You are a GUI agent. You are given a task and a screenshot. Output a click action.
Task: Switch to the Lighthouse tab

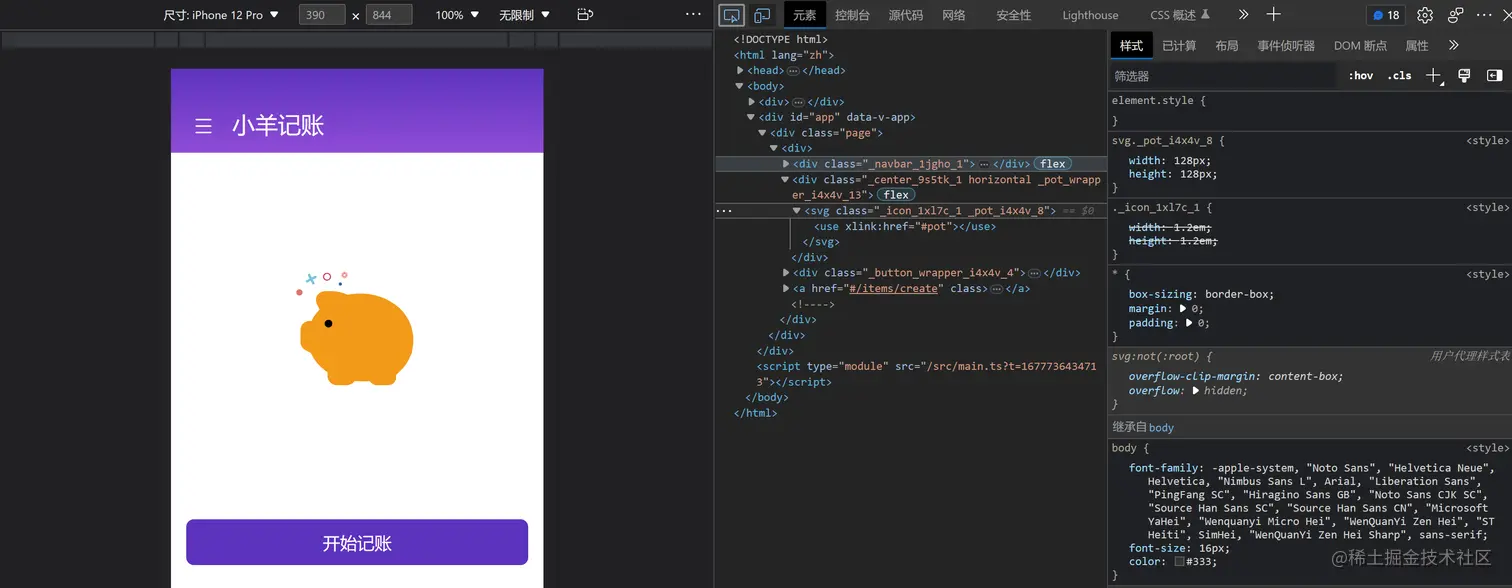[x=1090, y=15]
